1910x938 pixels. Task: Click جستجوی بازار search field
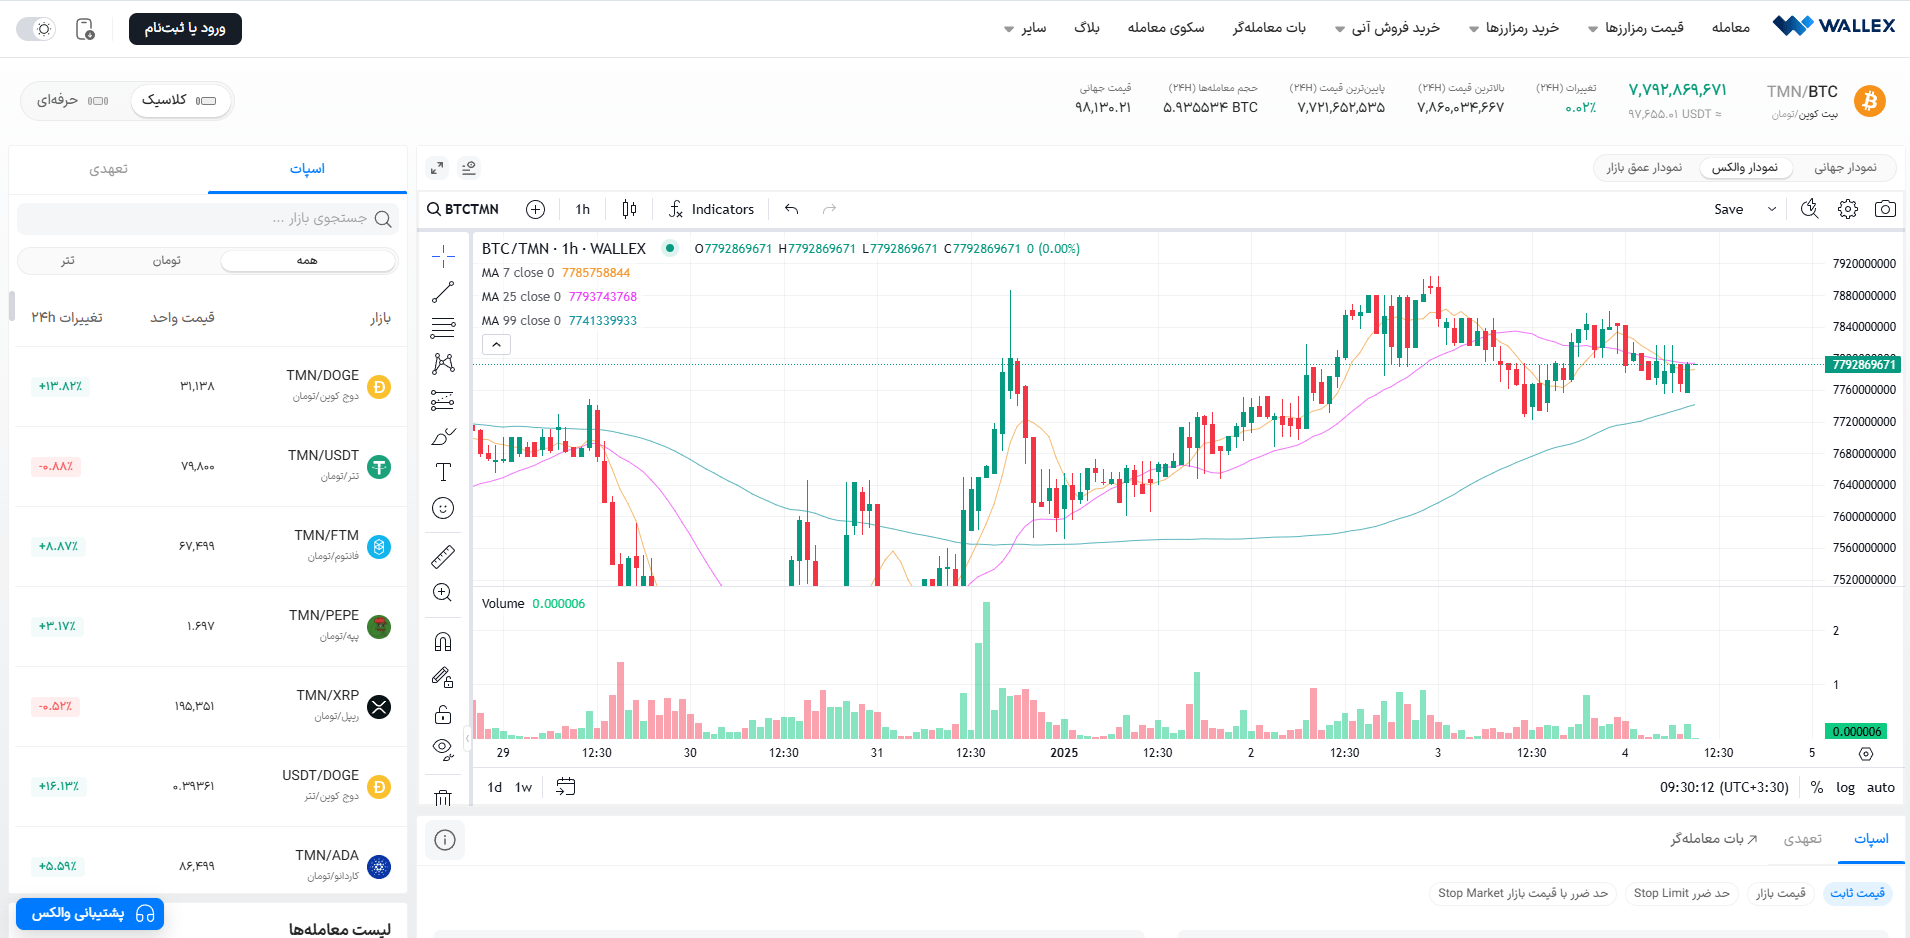pyautogui.click(x=208, y=218)
